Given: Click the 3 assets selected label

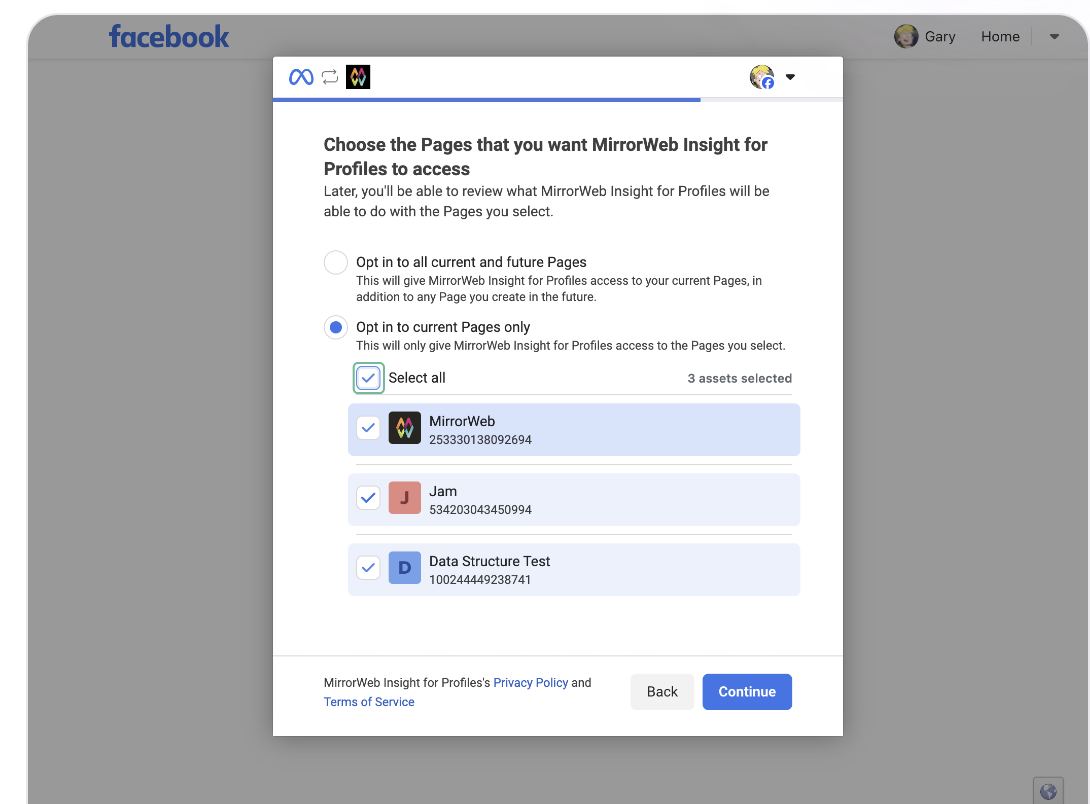Looking at the screenshot, I should click(x=740, y=379).
